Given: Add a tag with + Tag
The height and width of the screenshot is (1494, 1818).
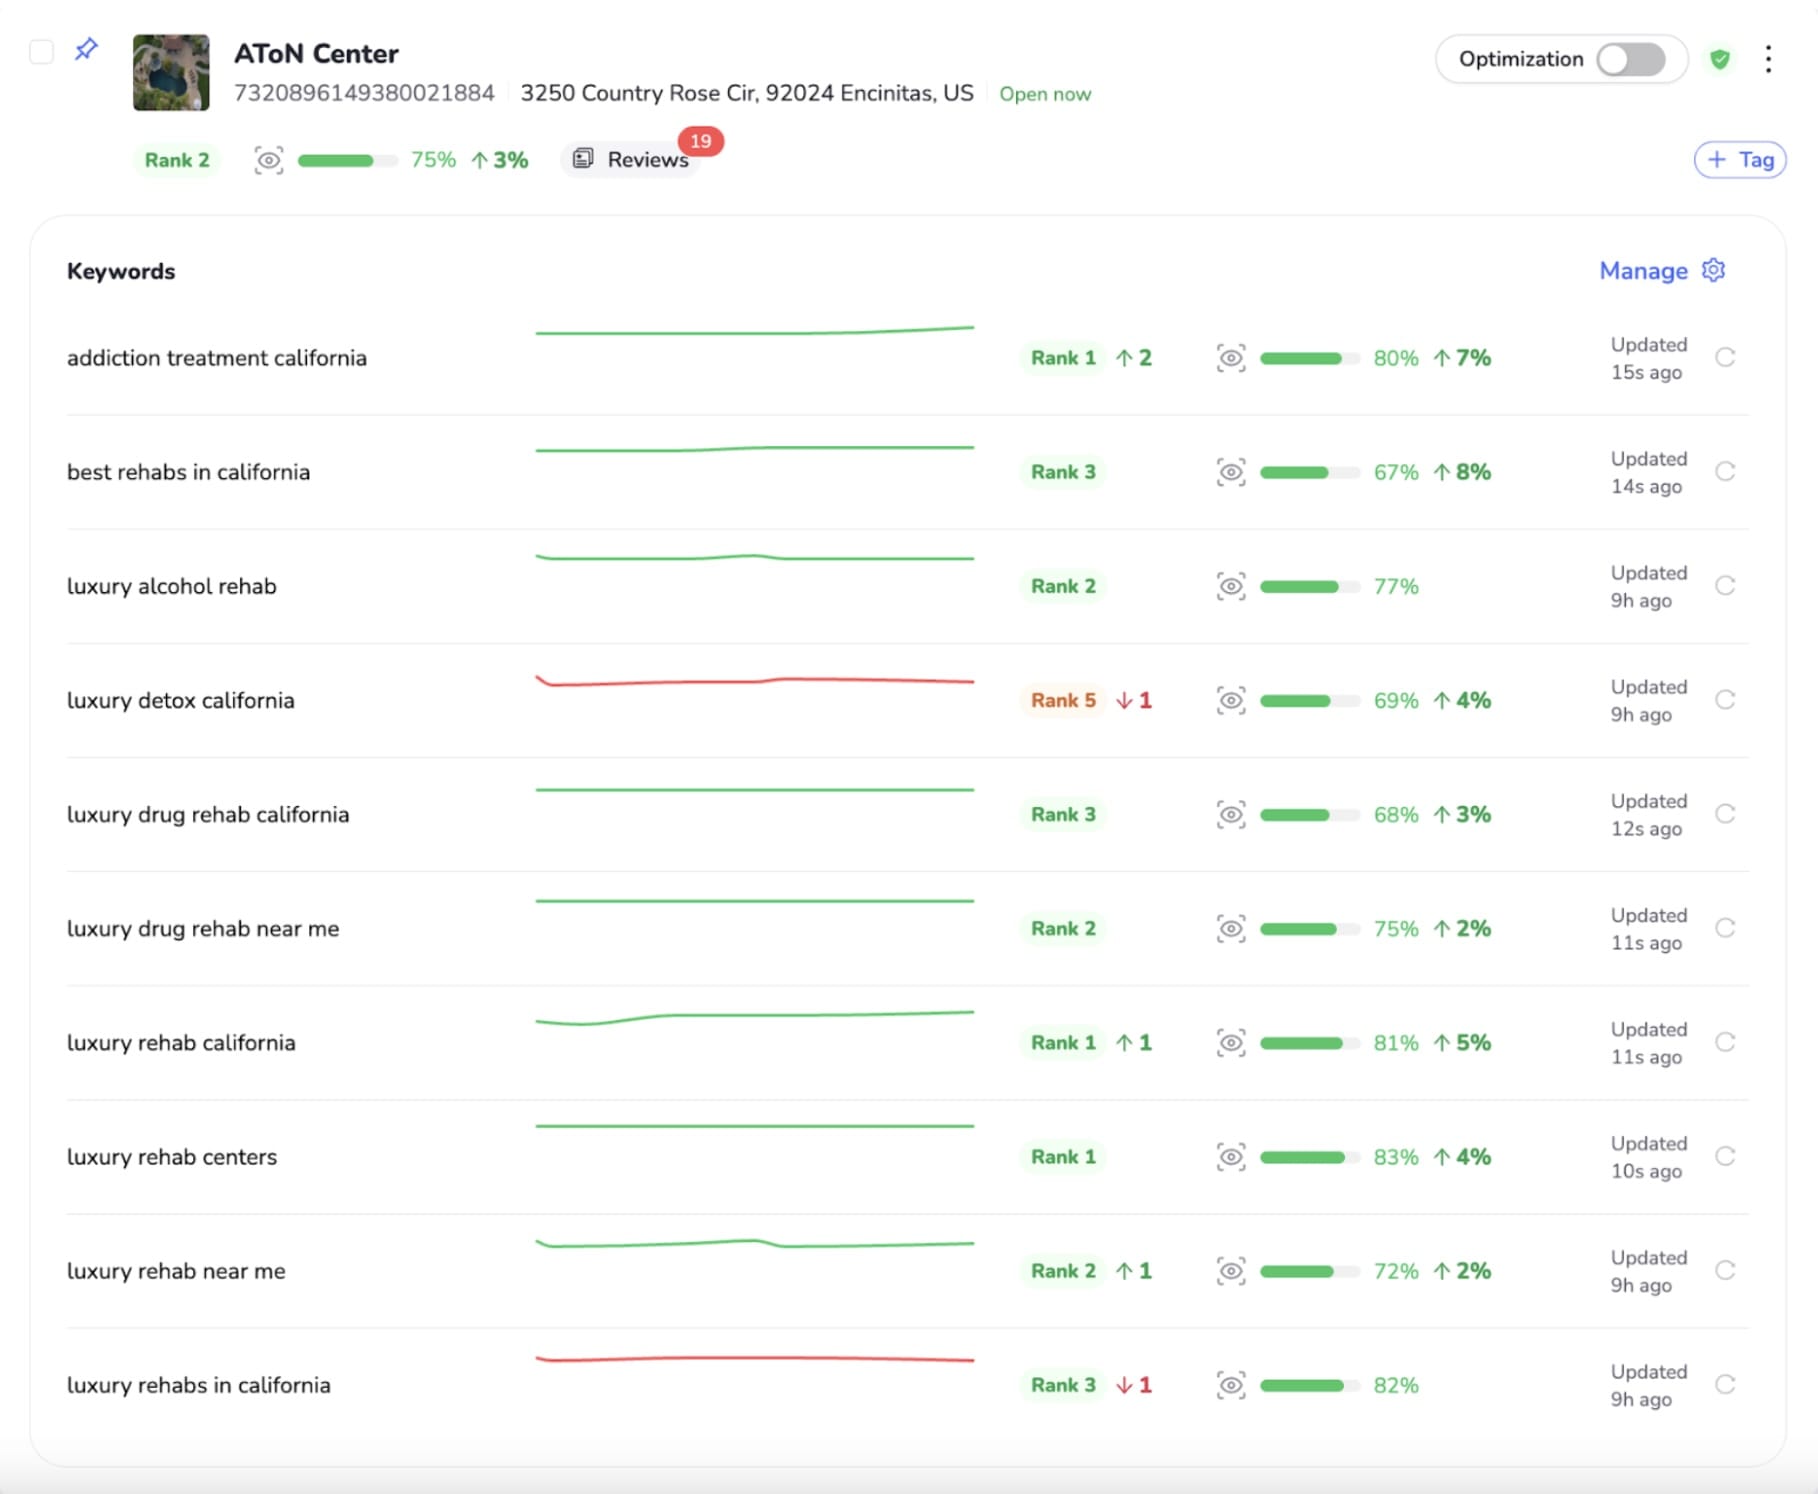Looking at the screenshot, I should pos(1740,160).
